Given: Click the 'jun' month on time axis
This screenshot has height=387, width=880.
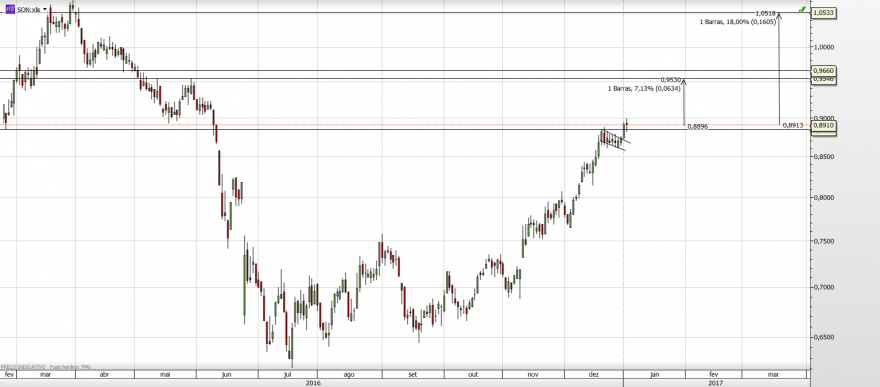Looking at the screenshot, I should [x=226, y=374].
